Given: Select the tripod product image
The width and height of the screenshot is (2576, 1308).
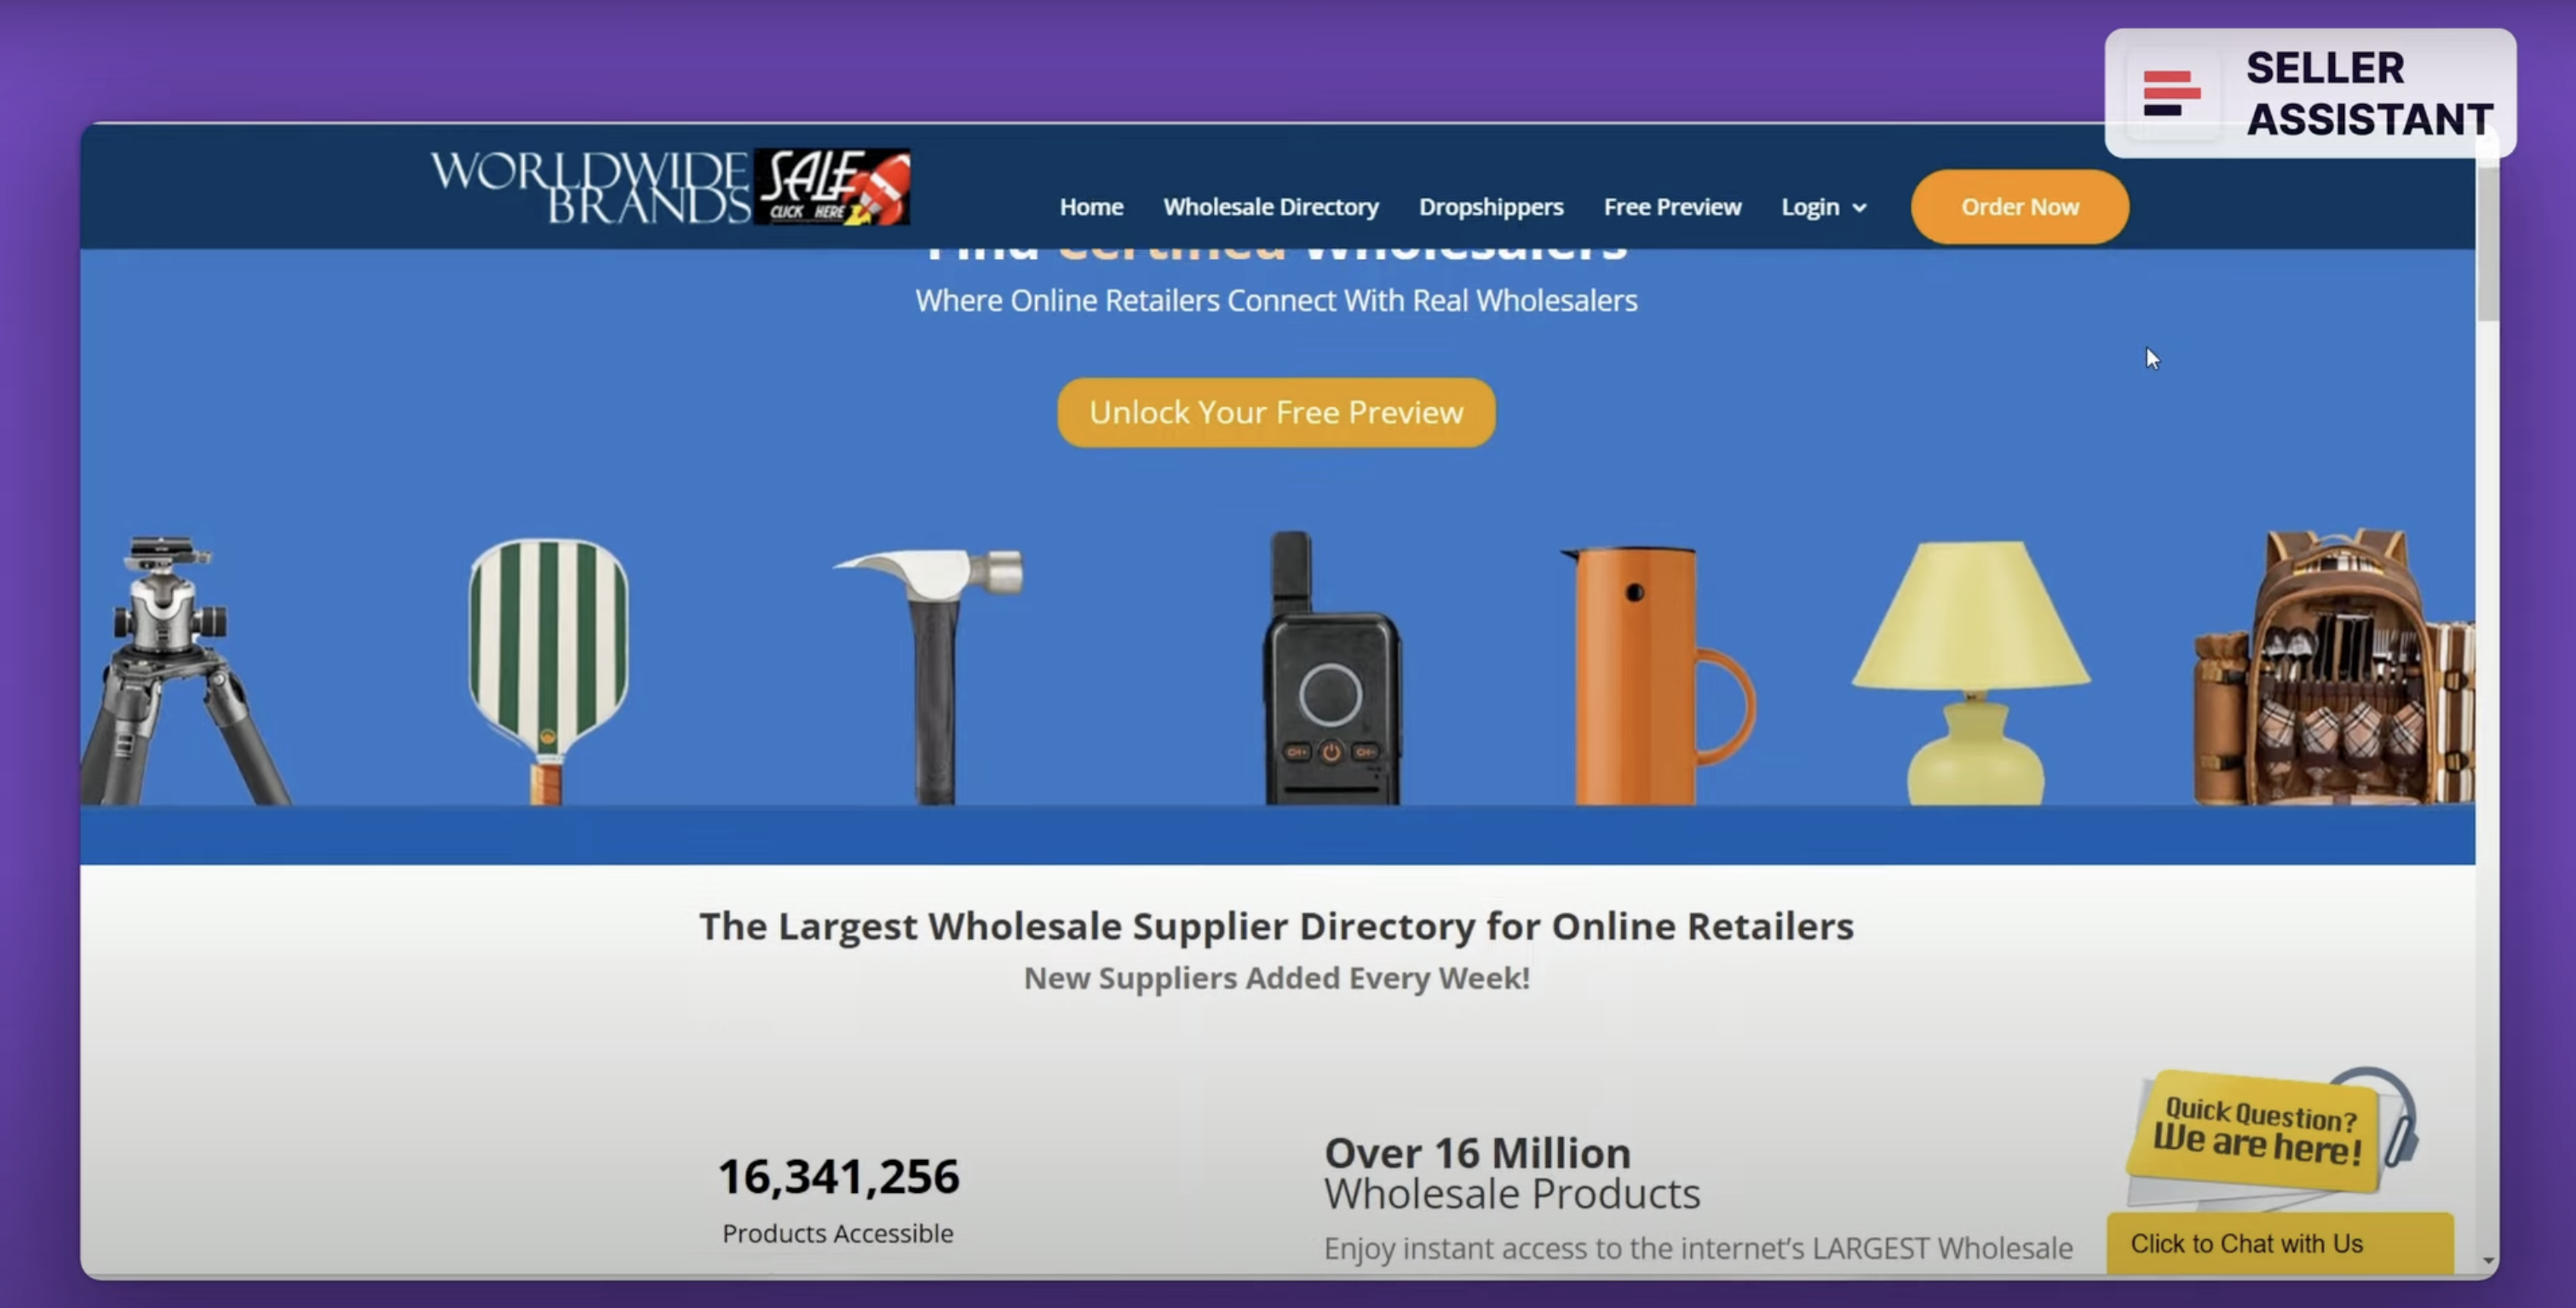Looking at the screenshot, I should [183, 669].
